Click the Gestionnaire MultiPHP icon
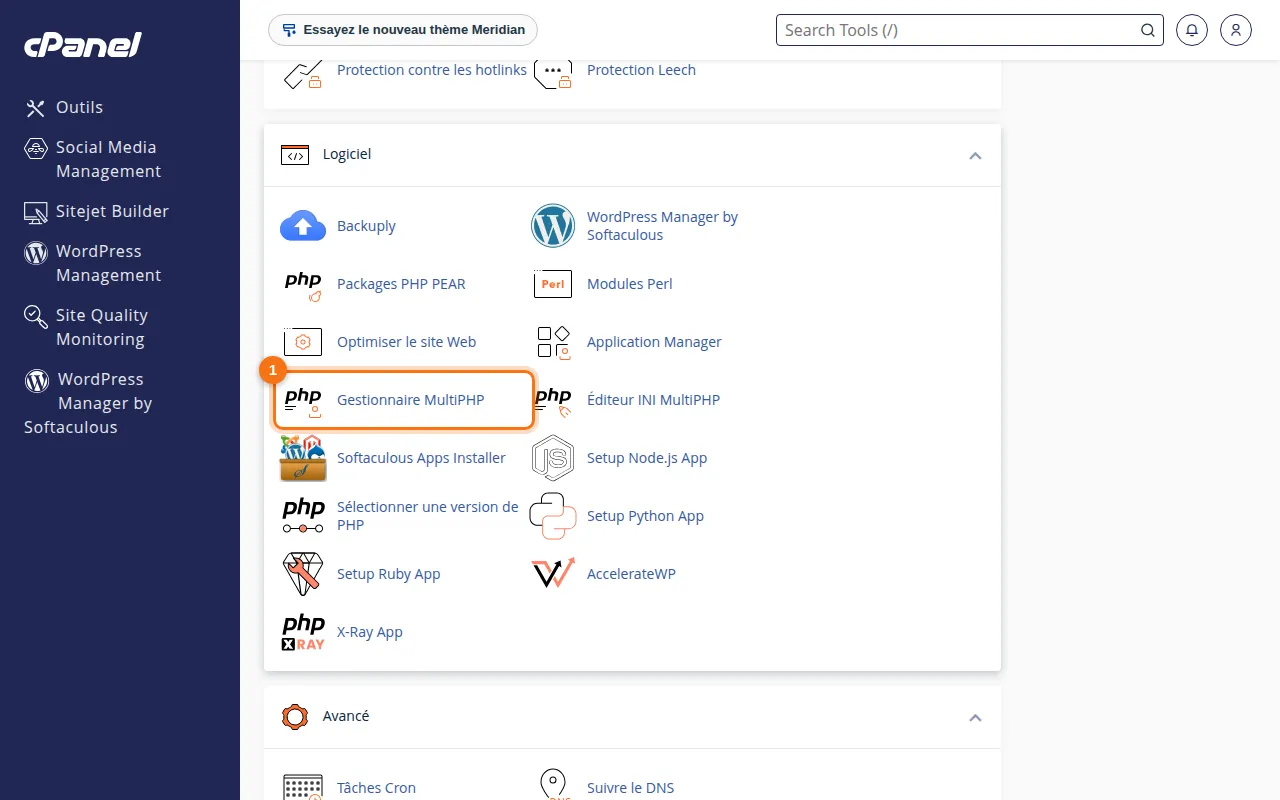 click(x=303, y=401)
